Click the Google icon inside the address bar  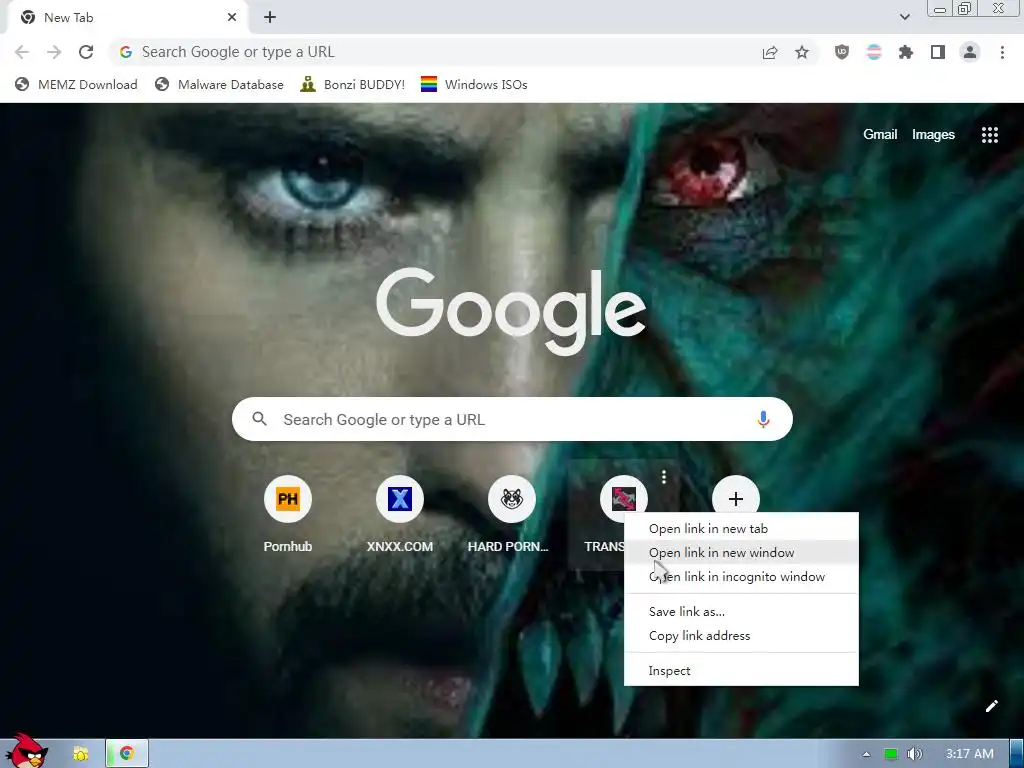(x=126, y=52)
